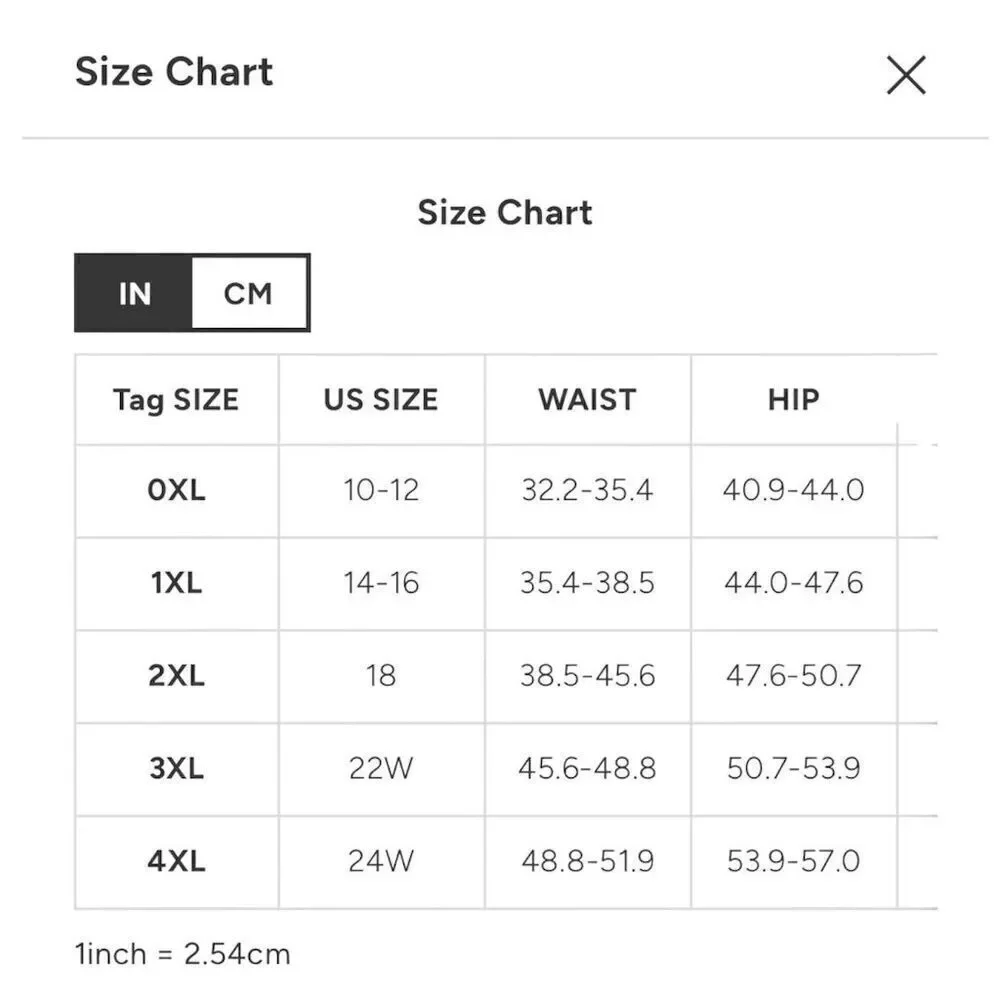This screenshot has height=1000, width=1000.
Task: Select the 3XL size row label
Action: coord(177,768)
